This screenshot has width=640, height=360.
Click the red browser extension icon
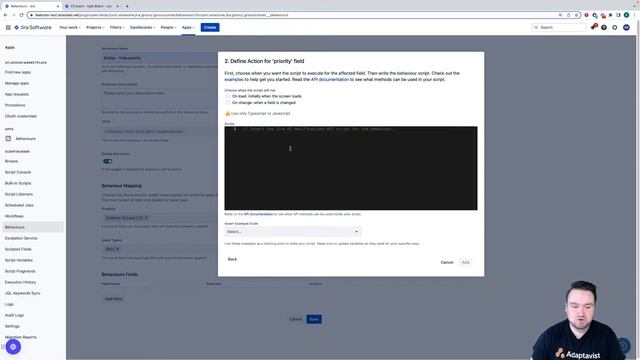click(x=587, y=15)
